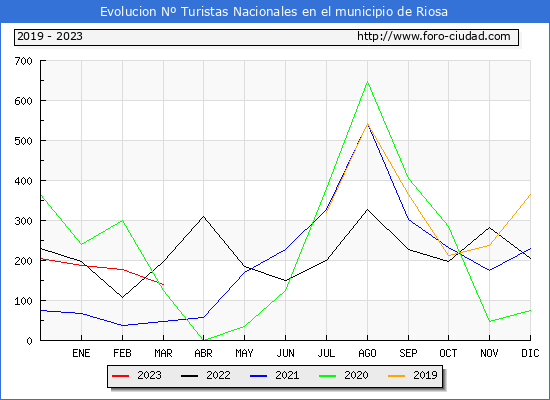Click the black 2022 peak at ABR
This screenshot has width=550, height=400.
click(x=203, y=216)
